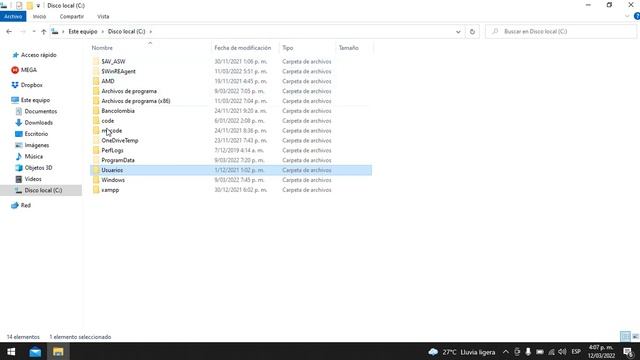Image resolution: width=640 pixels, height=360 pixels.
Task: Select the Windows folder icon
Action: [x=96, y=180]
